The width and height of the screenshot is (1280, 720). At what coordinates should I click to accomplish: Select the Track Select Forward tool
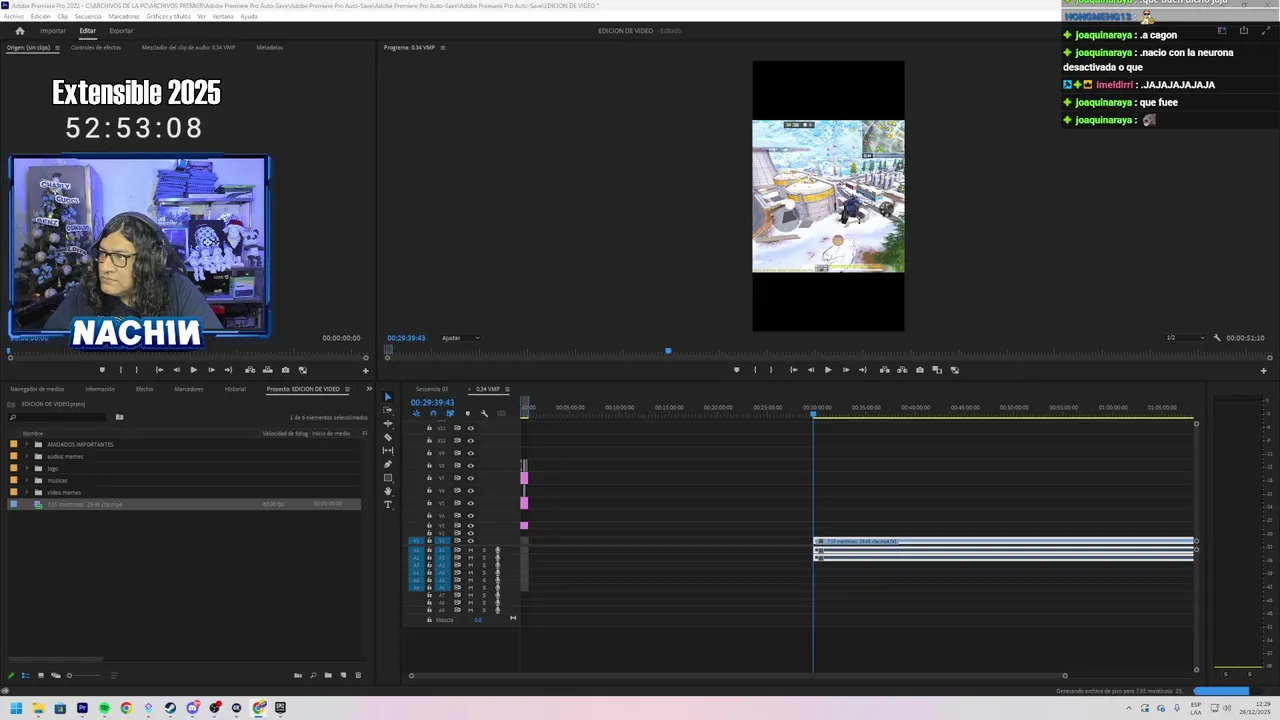coord(388,411)
